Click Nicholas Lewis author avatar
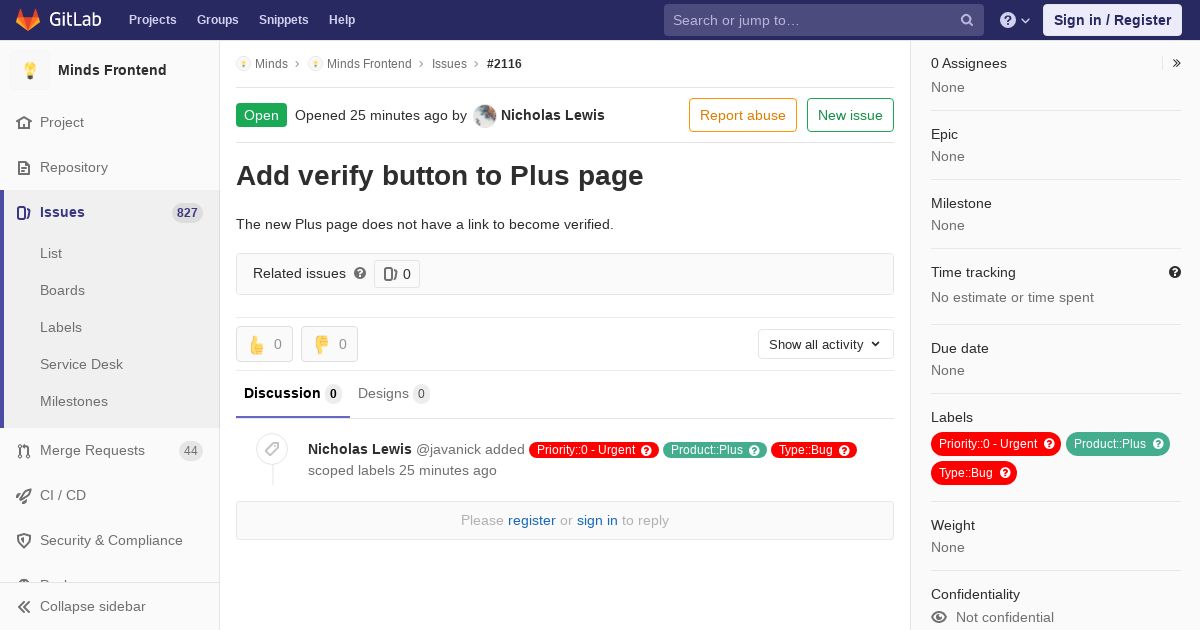The height and width of the screenshot is (630, 1200). point(485,115)
